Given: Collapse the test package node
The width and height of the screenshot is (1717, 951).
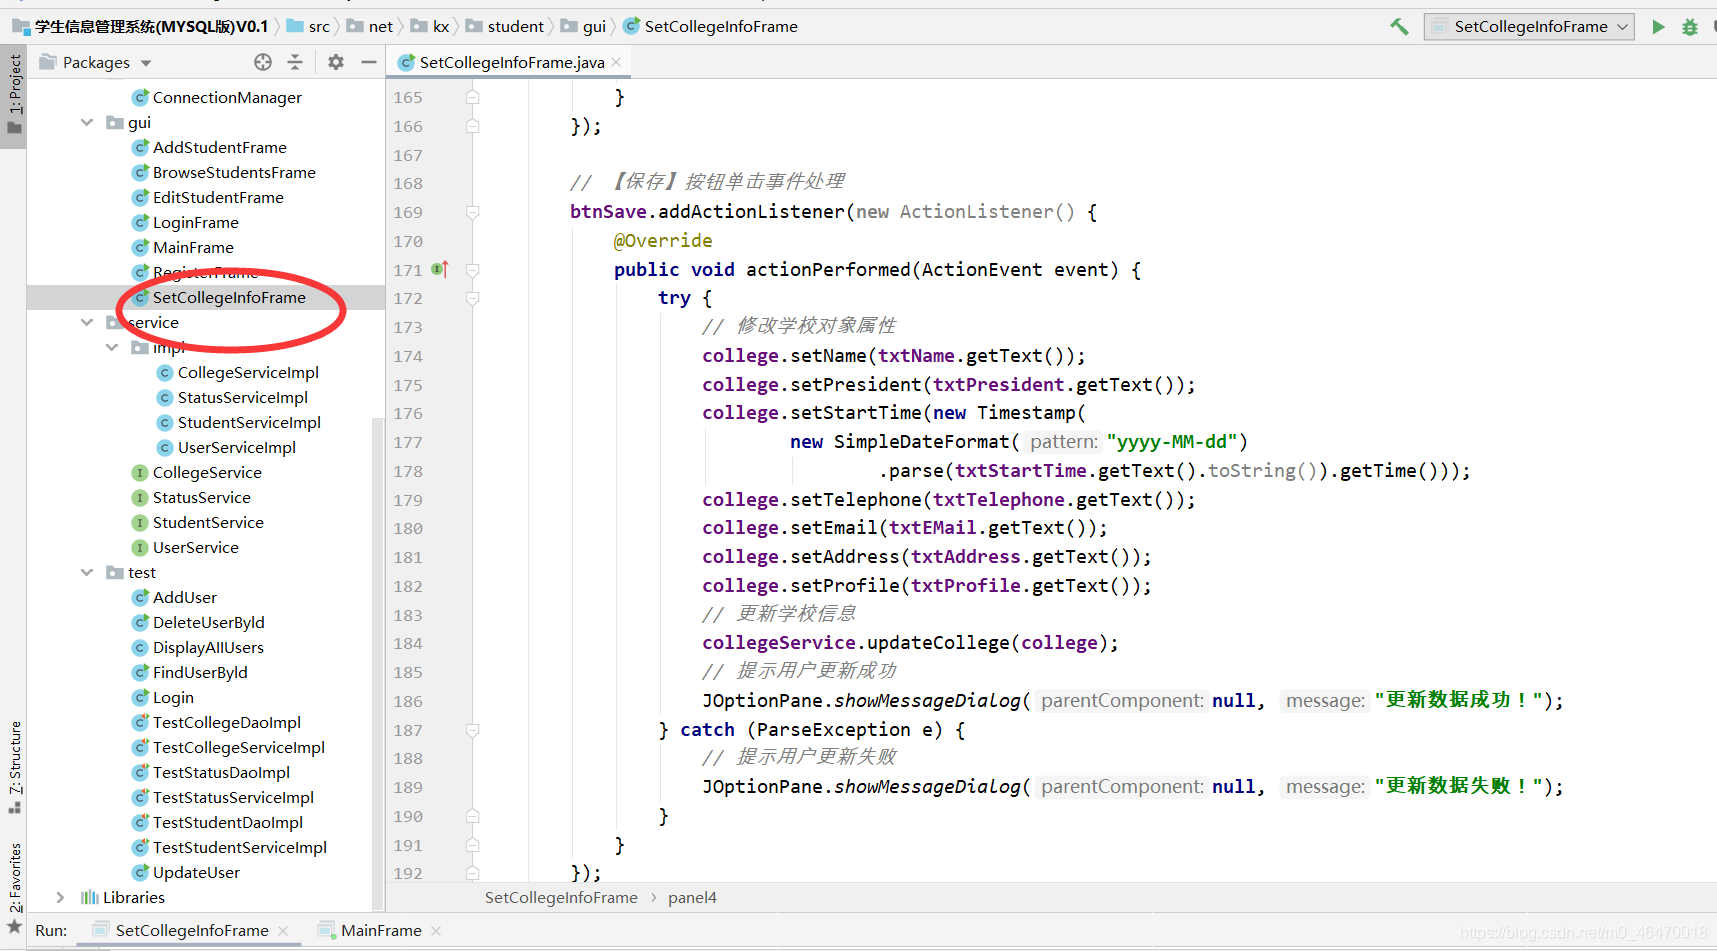Looking at the screenshot, I should point(87,572).
